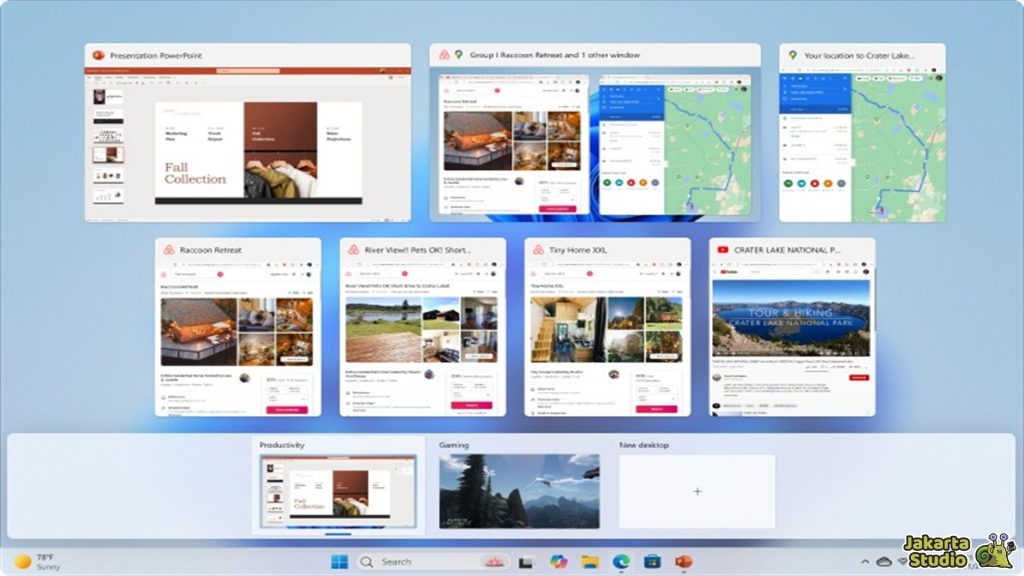Click YouTube icon in CRATER LAKE NATIONAL title

tap(723, 250)
